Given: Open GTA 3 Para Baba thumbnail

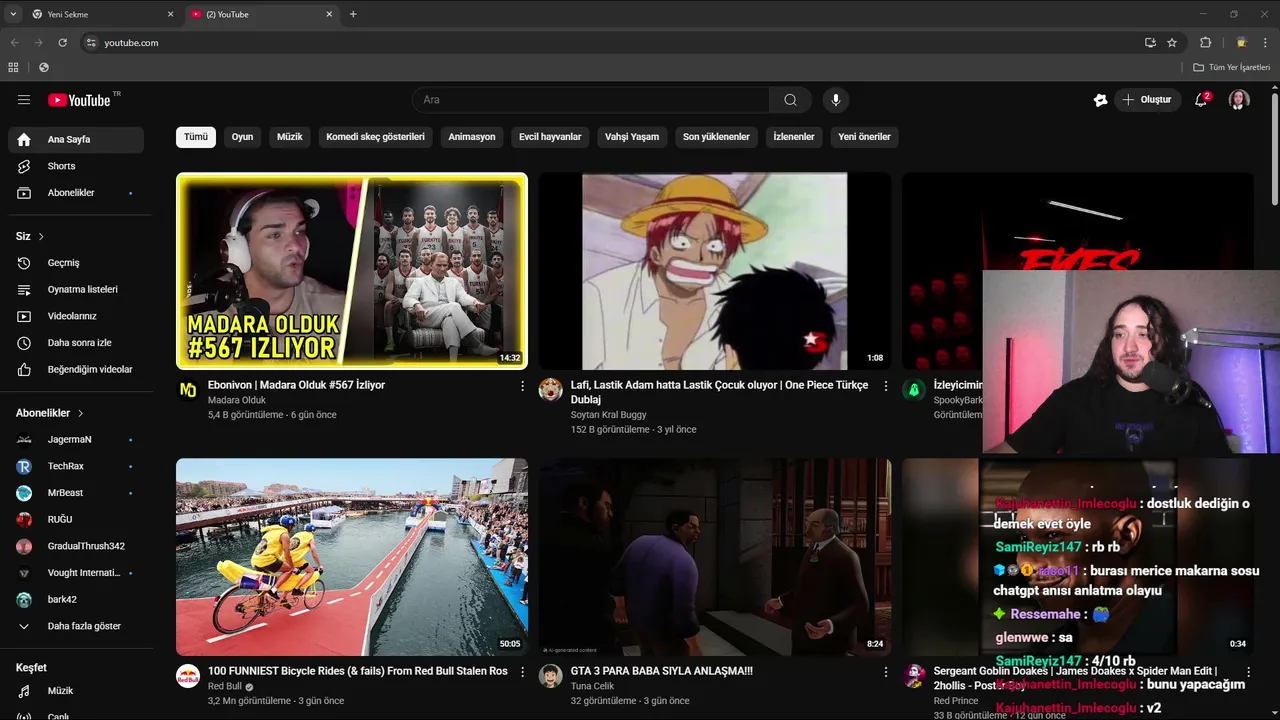Looking at the screenshot, I should coord(715,557).
